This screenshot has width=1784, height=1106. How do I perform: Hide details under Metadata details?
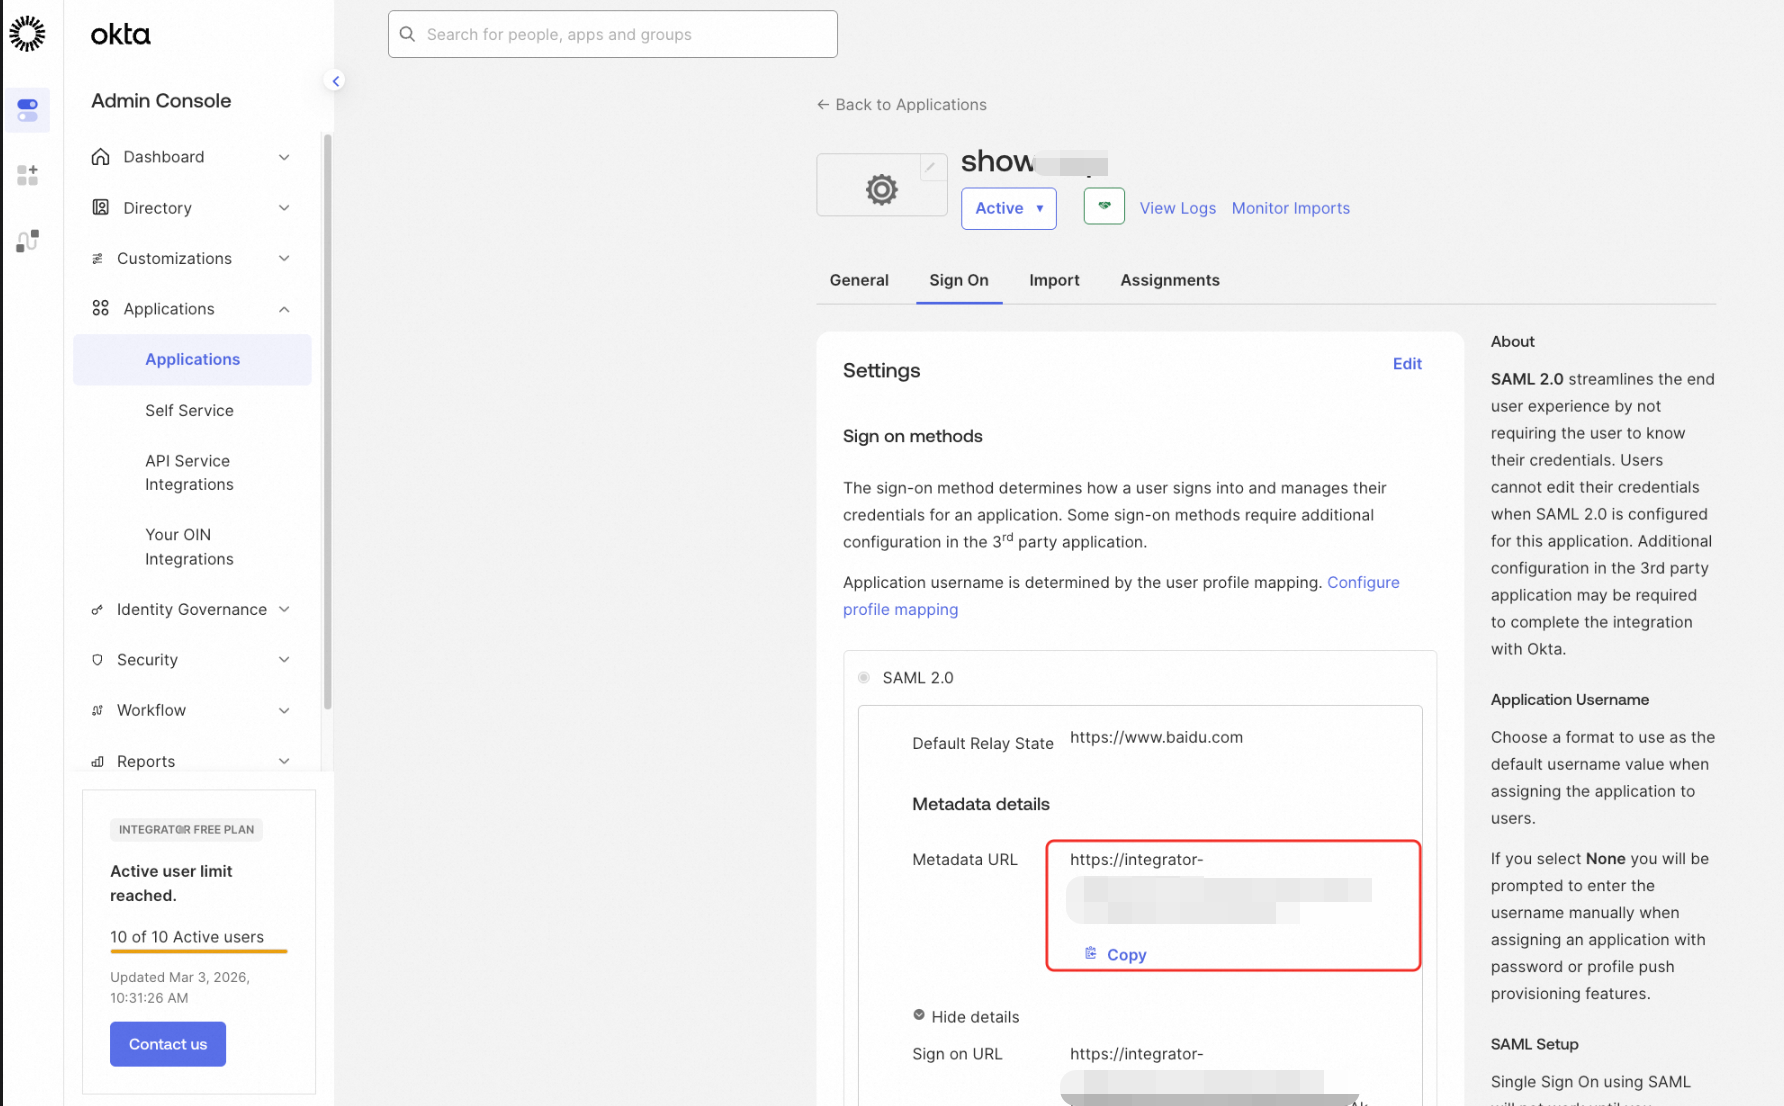click(966, 1016)
